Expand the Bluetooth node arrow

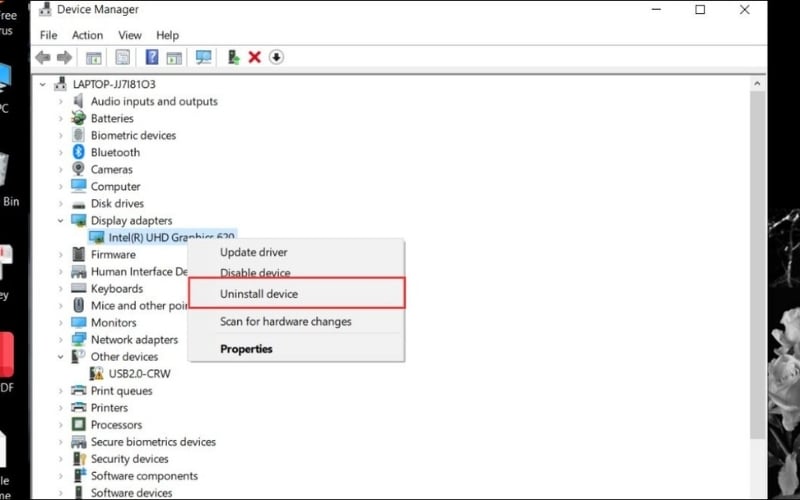click(61, 153)
